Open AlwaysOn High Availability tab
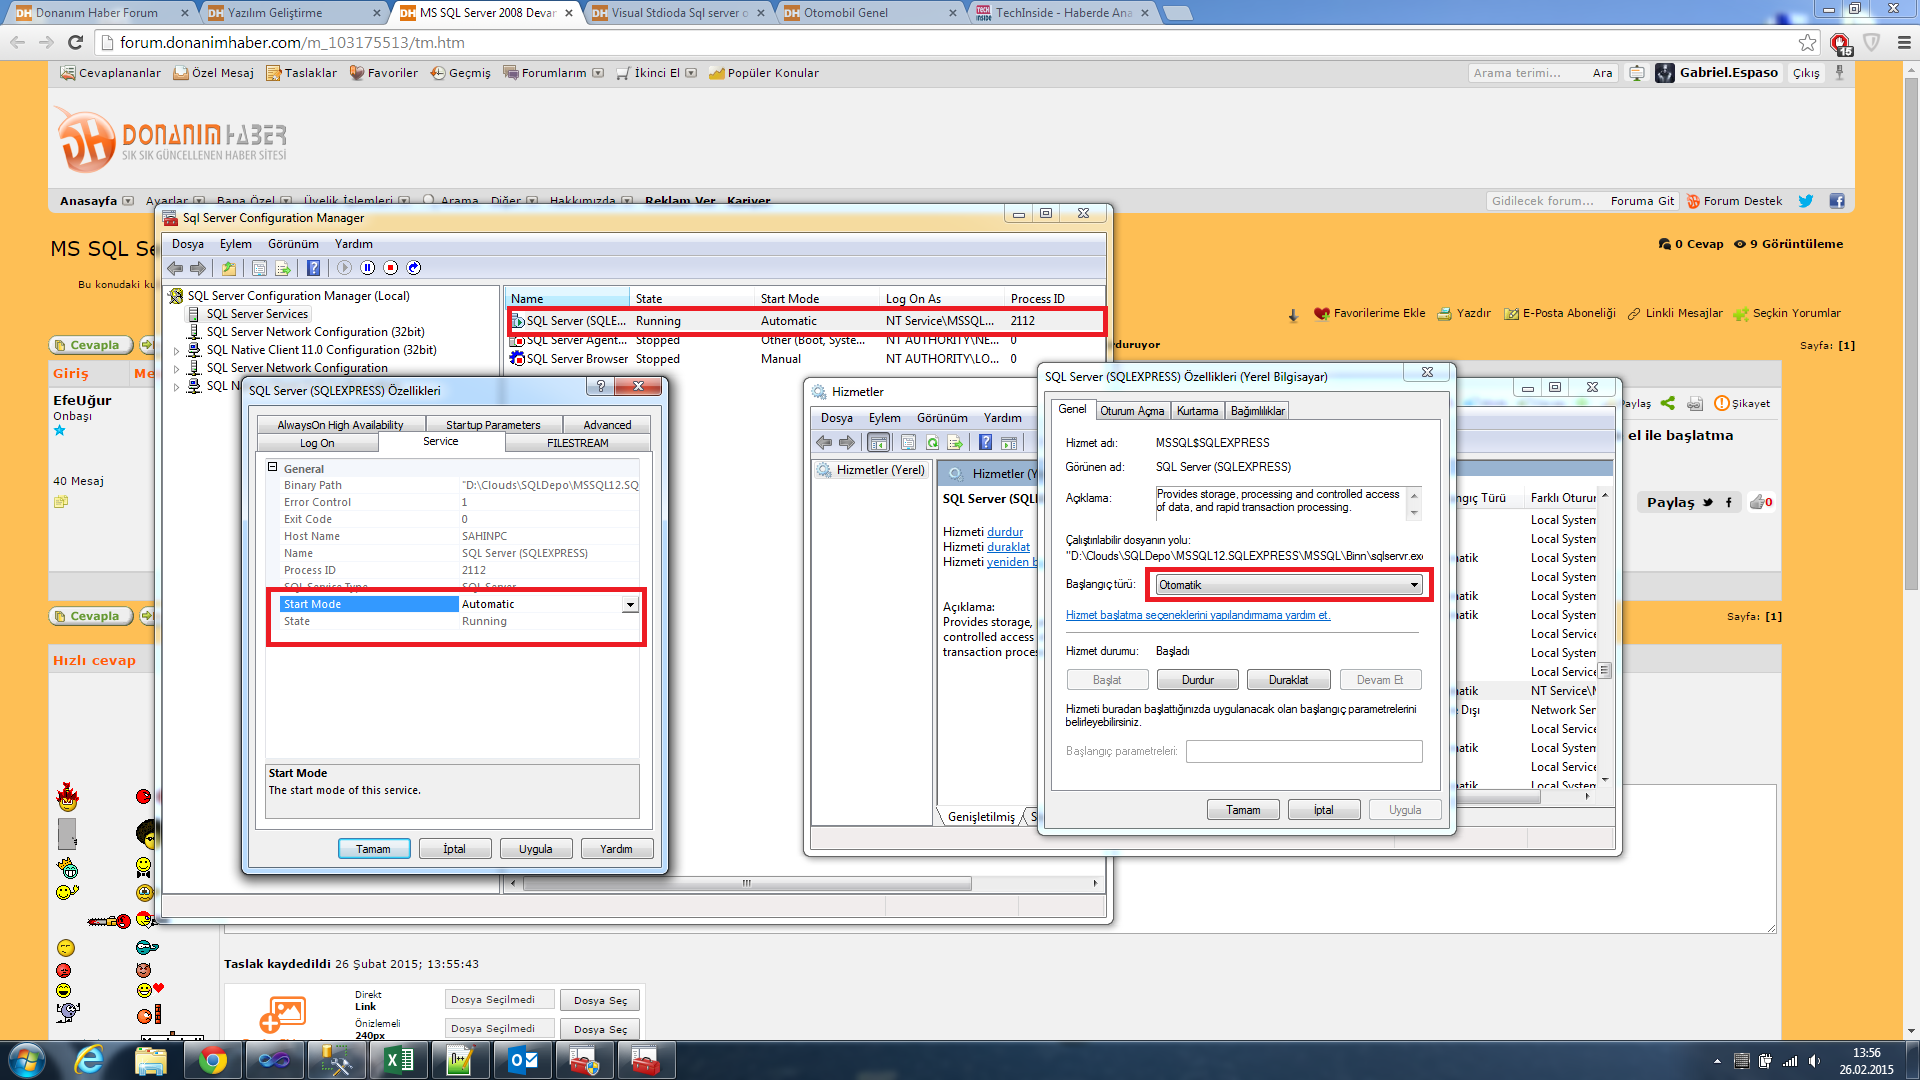The height and width of the screenshot is (1080, 1920). point(340,425)
